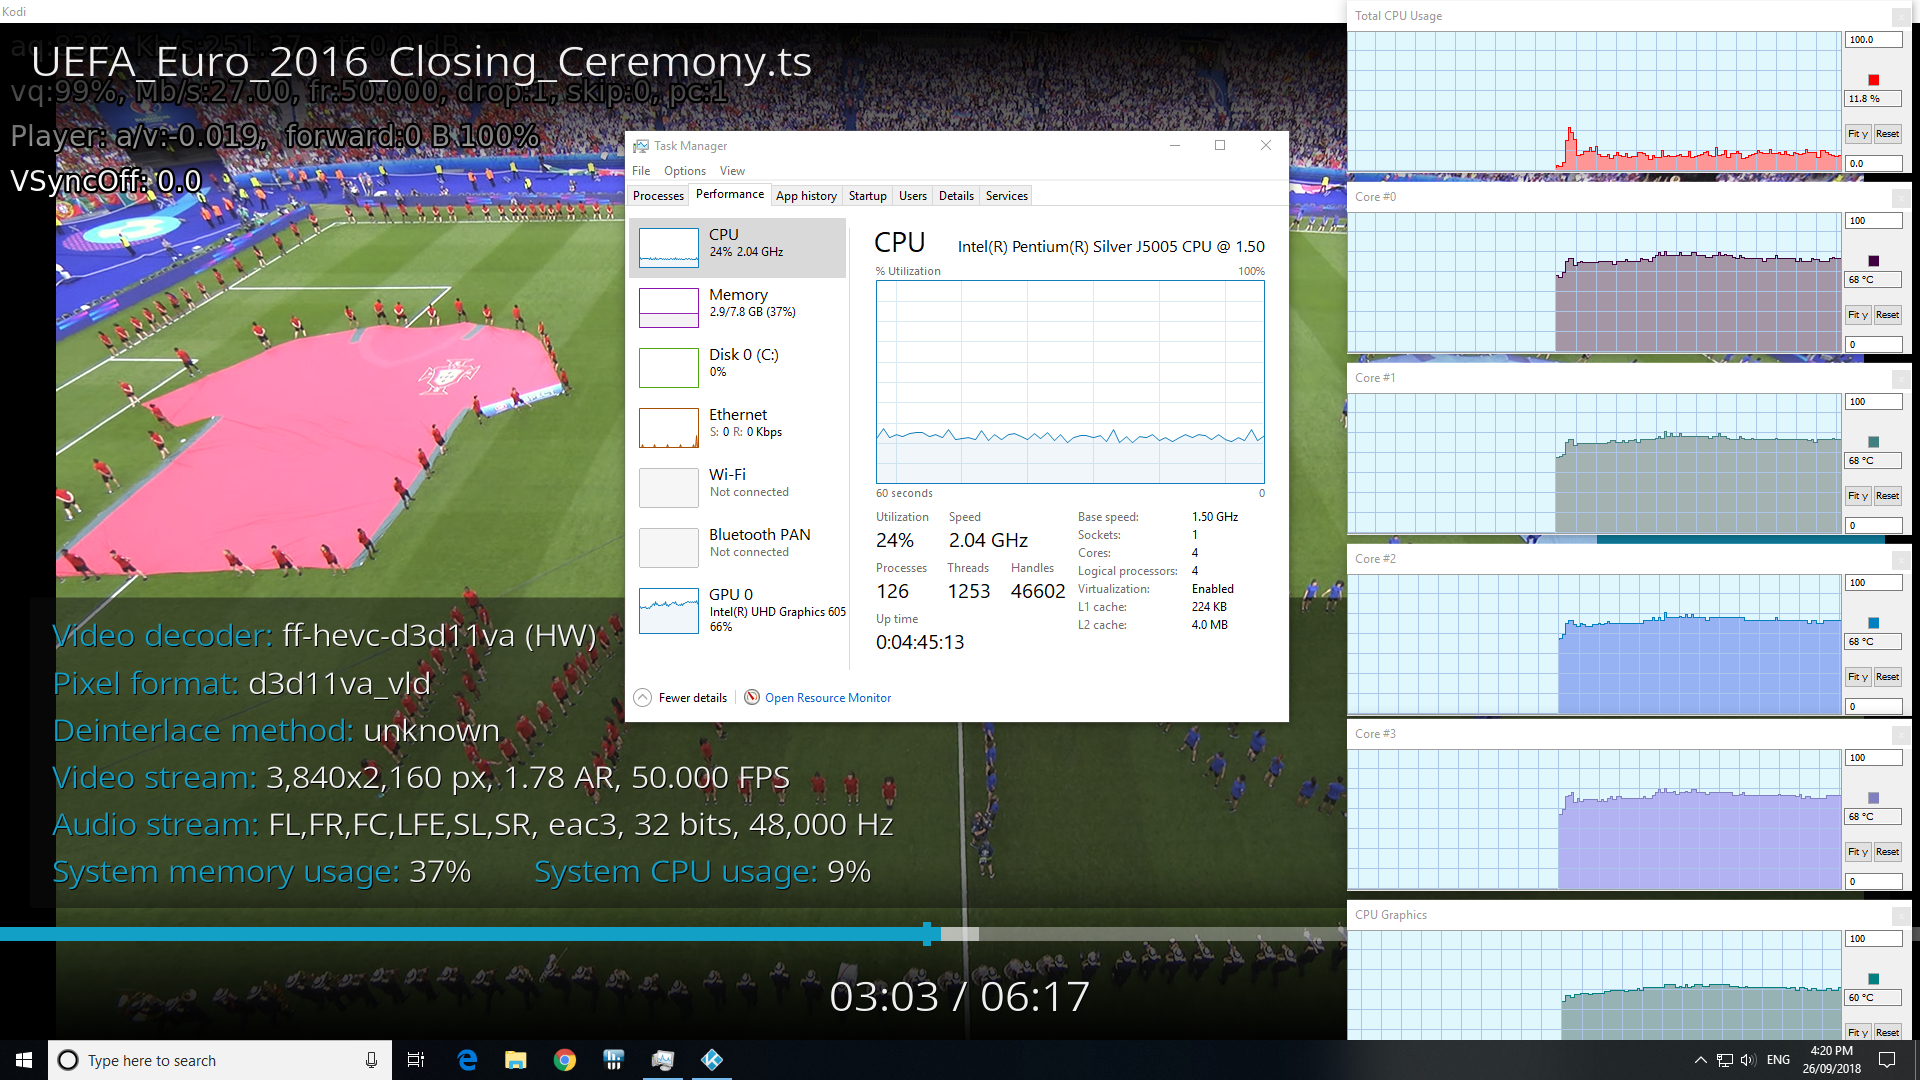Viewport: 1920px width, 1080px height.
Task: Click the CPU utilization graph in Task Manager
Action: pyautogui.click(x=1070, y=382)
